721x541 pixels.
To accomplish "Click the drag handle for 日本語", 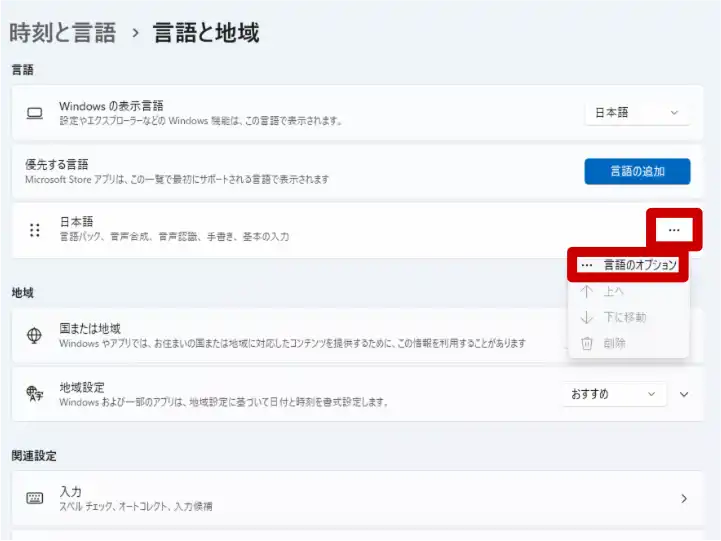I will 34,230.
